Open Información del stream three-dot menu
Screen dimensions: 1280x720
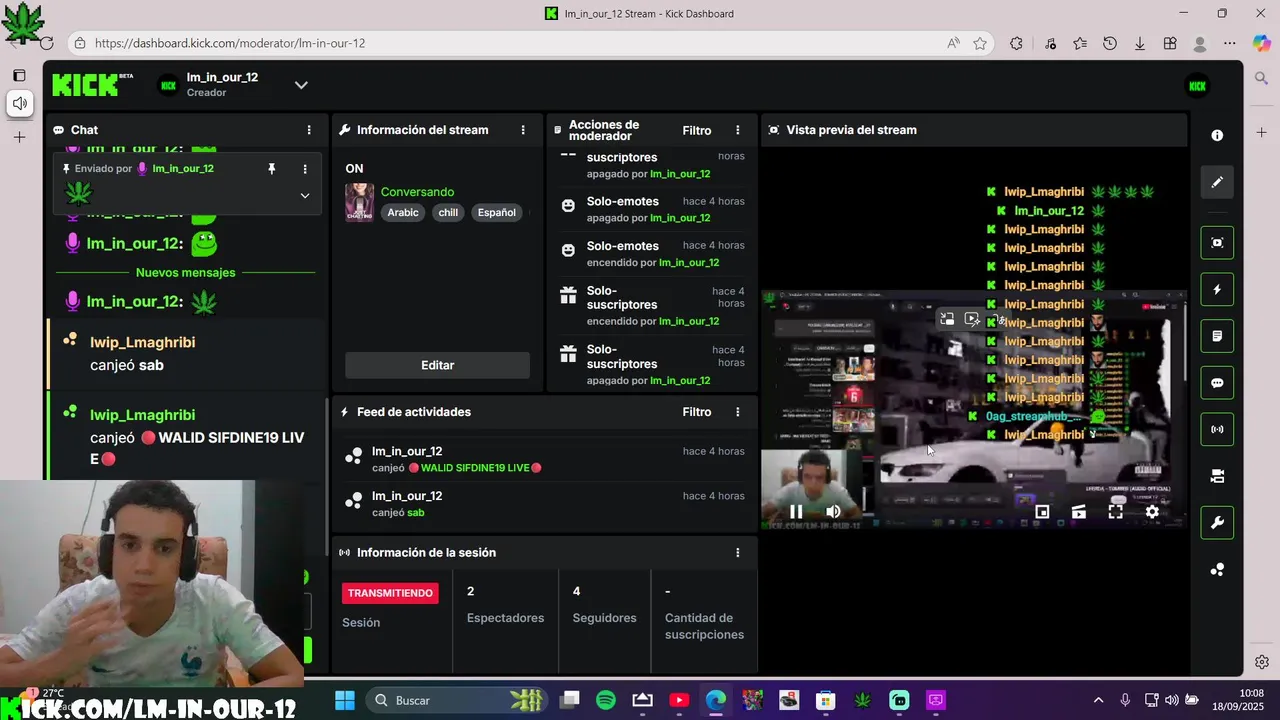click(523, 130)
